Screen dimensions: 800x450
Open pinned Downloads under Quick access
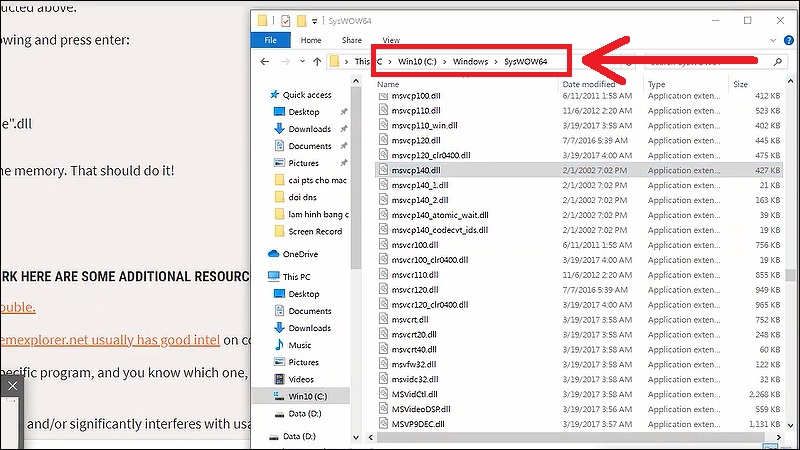click(309, 129)
